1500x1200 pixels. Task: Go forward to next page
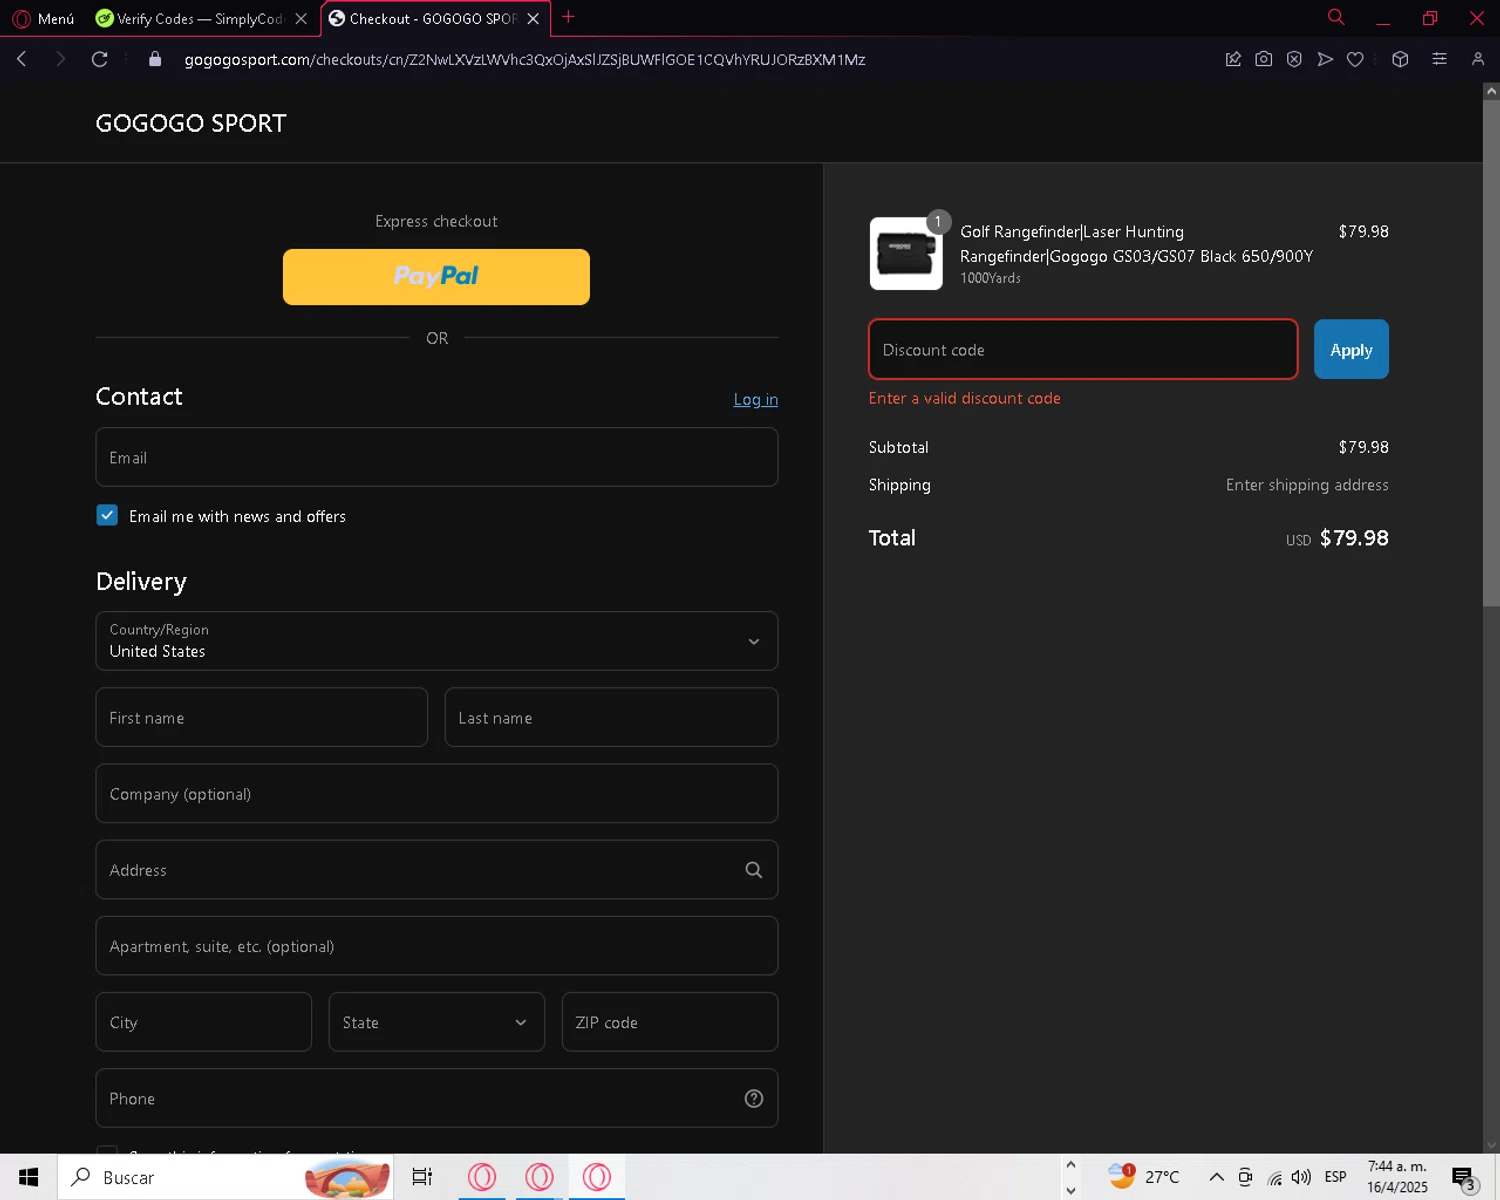click(60, 59)
